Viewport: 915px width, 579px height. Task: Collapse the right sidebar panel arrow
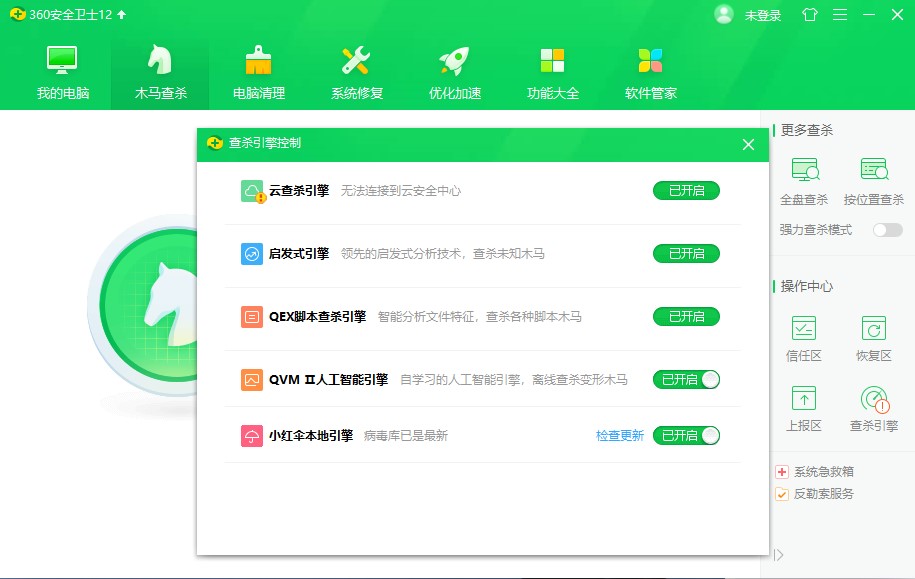pyautogui.click(x=779, y=555)
